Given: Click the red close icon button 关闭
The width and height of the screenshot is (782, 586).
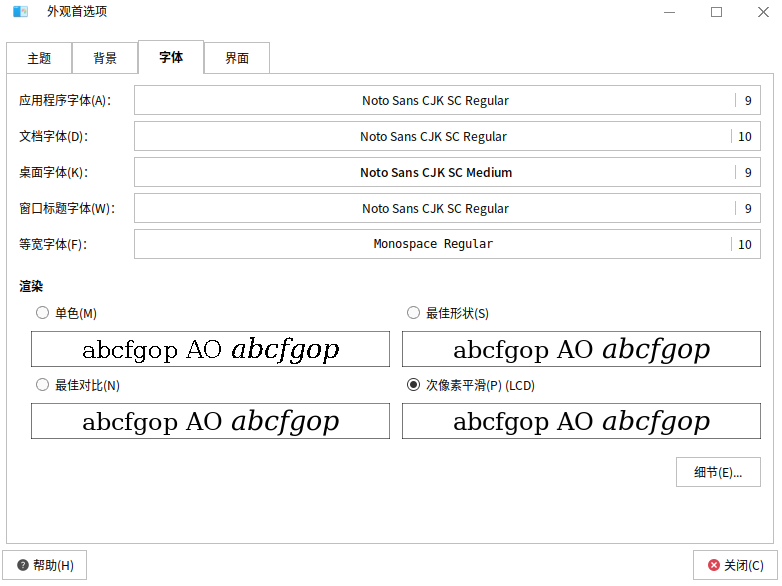Looking at the screenshot, I should pyautogui.click(x=735, y=565).
